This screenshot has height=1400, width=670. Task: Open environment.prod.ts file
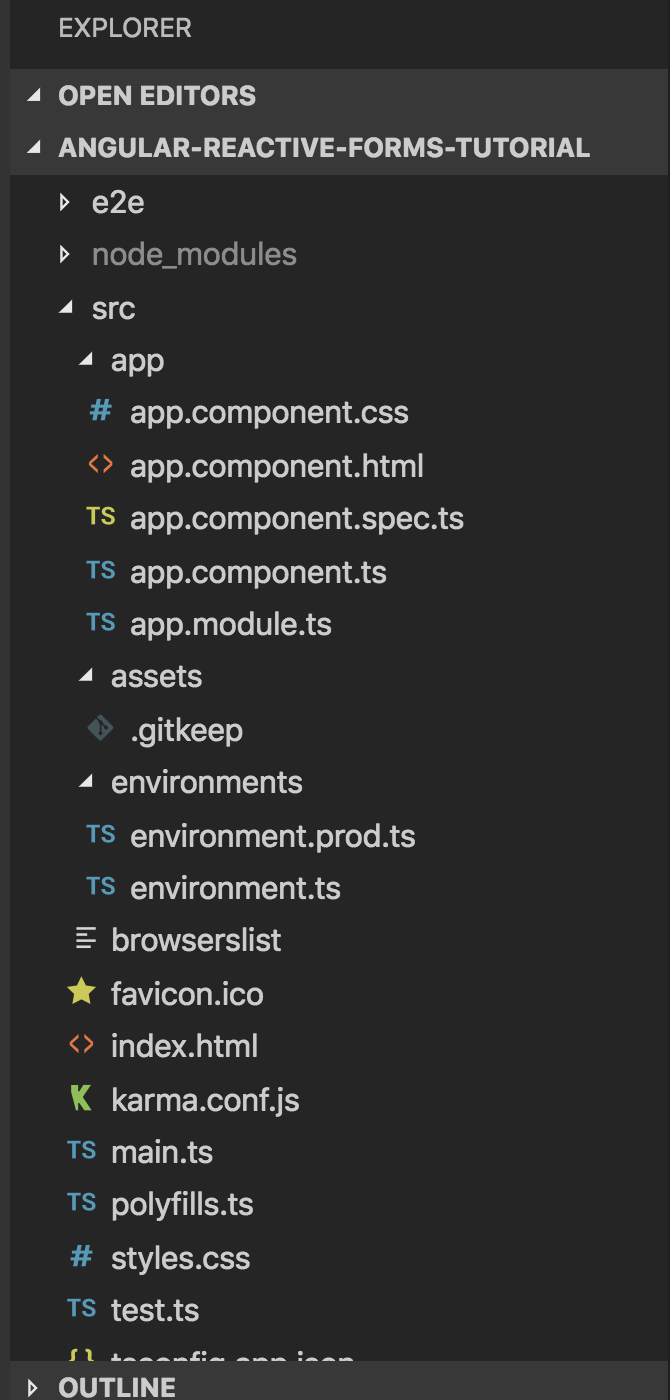[x=273, y=835]
